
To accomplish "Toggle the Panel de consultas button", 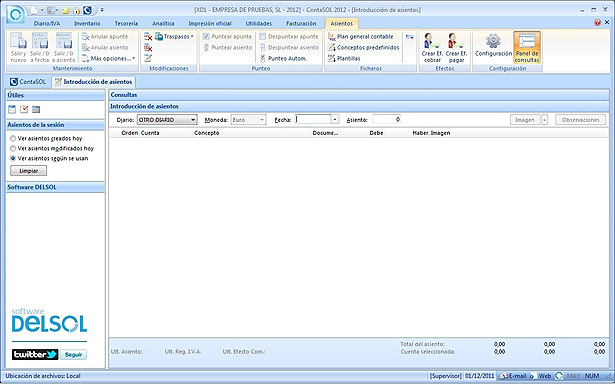I will point(527,47).
